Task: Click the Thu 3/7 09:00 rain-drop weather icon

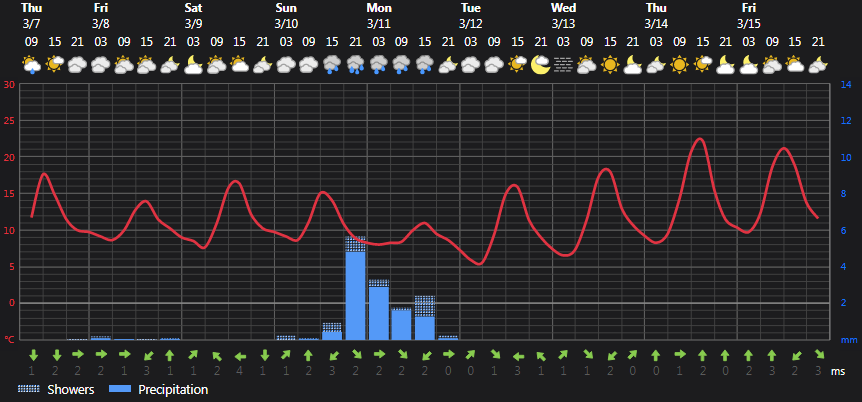Action: pyautogui.click(x=32, y=65)
